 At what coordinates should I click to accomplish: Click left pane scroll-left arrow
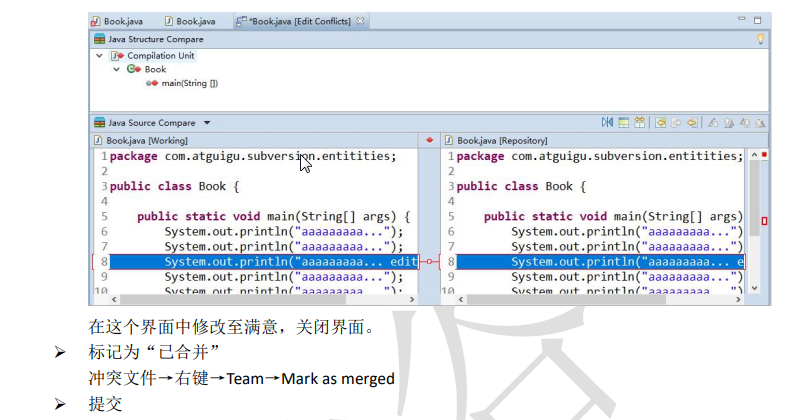115,299
